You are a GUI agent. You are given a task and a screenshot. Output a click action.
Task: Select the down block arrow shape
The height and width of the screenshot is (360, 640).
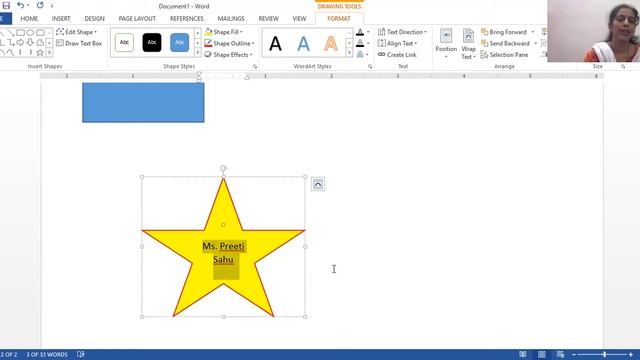30,42
